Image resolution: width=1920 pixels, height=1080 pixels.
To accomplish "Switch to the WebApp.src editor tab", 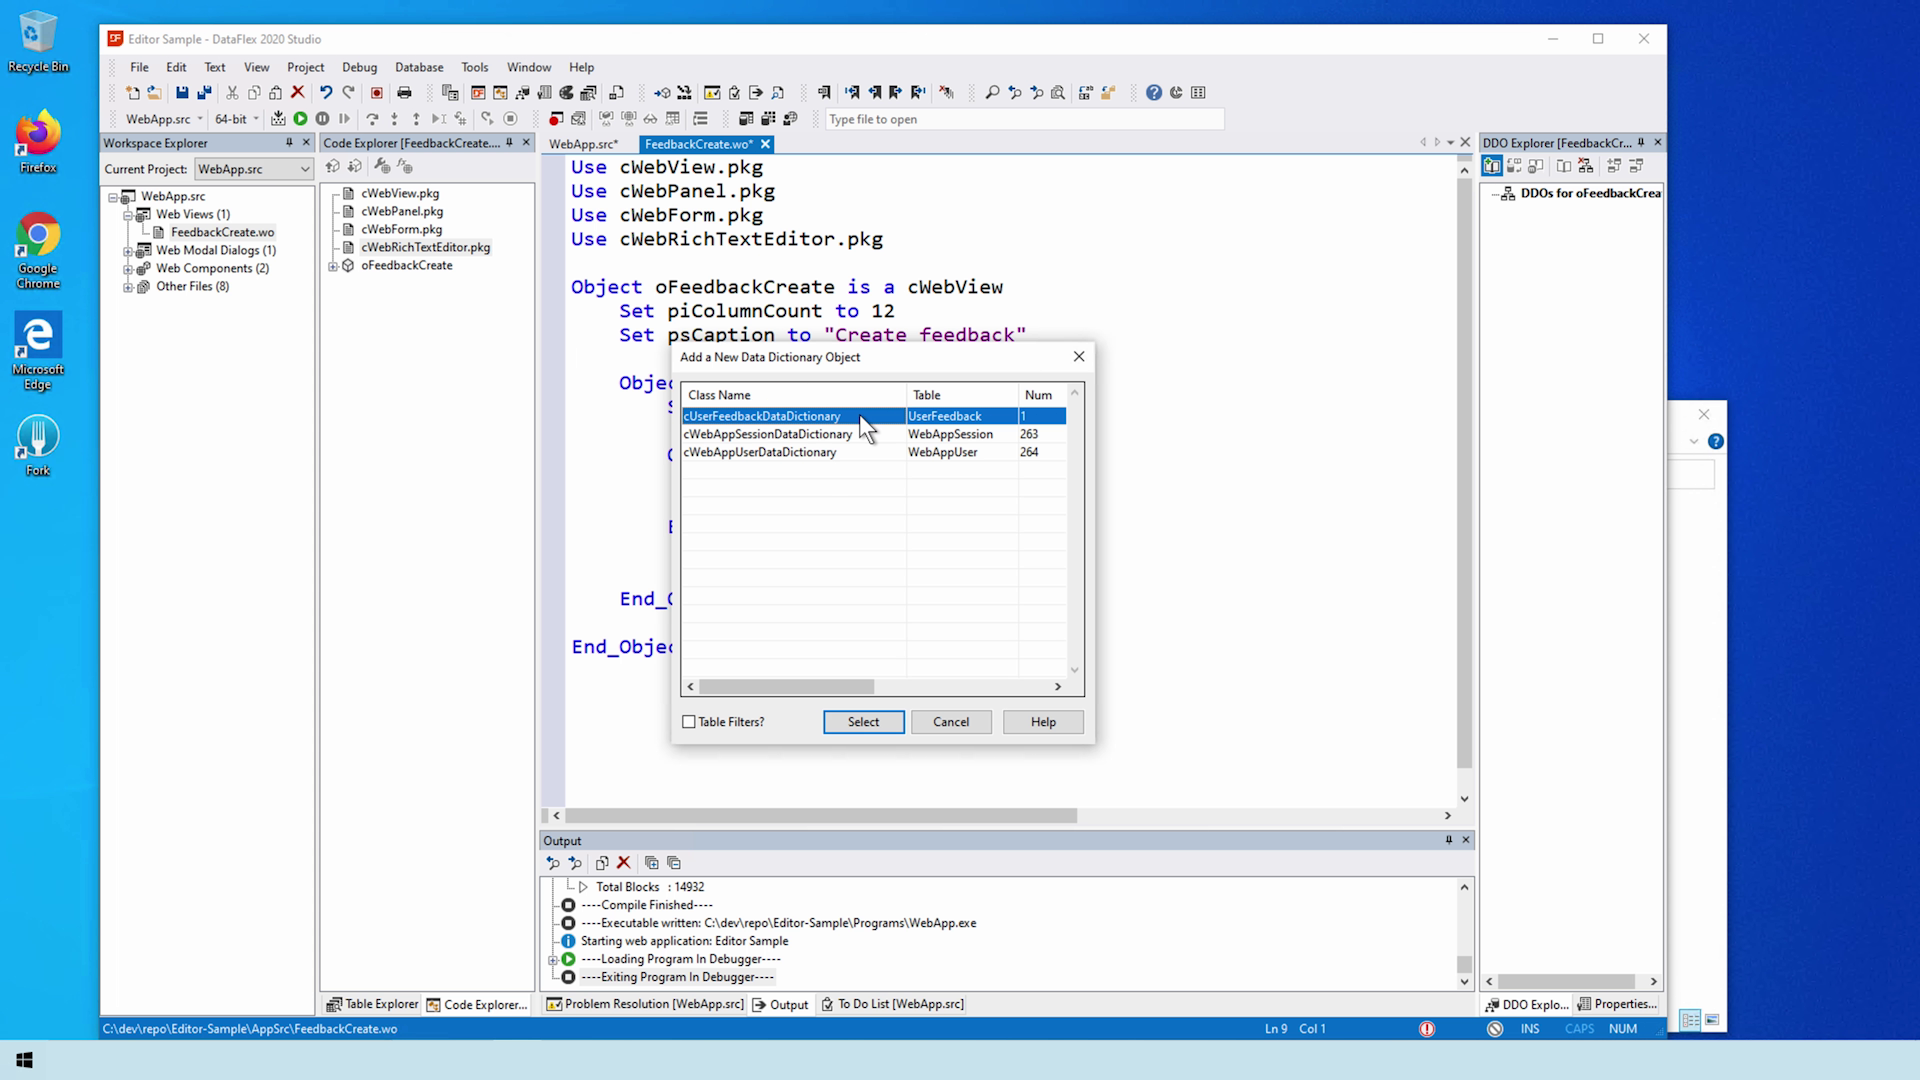I will 583,144.
